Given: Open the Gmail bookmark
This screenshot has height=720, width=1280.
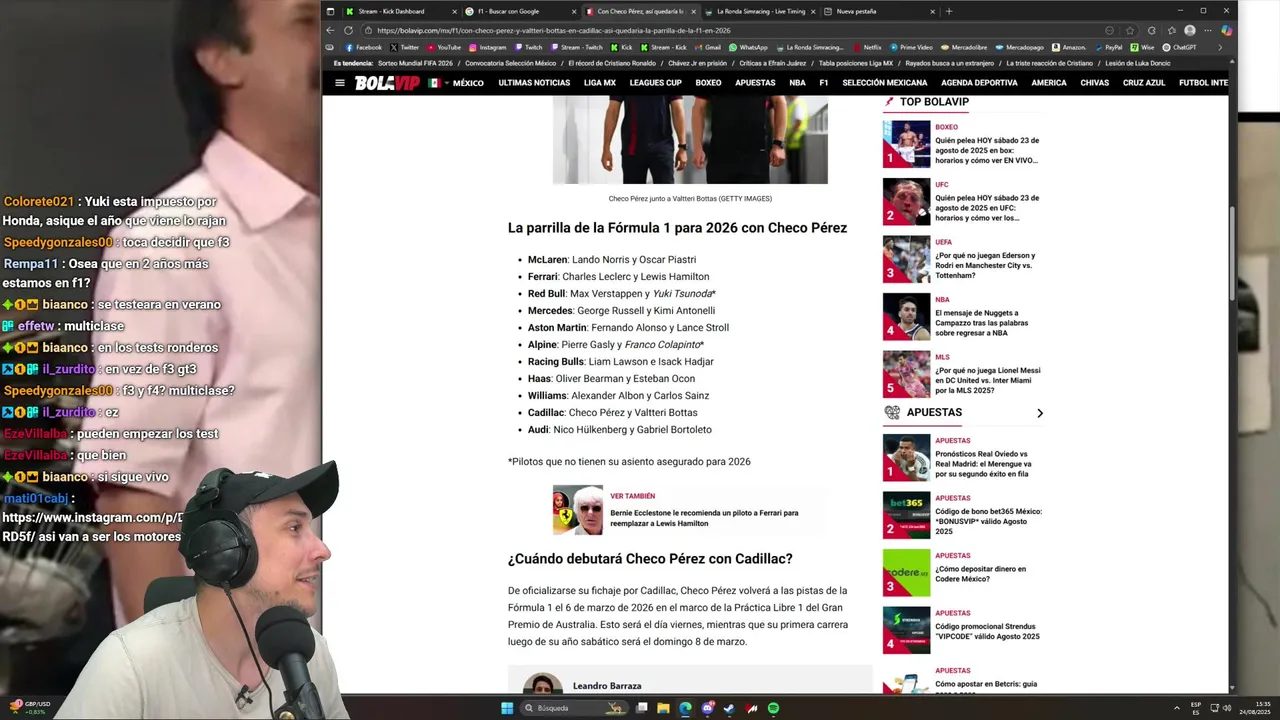Looking at the screenshot, I should coord(708,47).
